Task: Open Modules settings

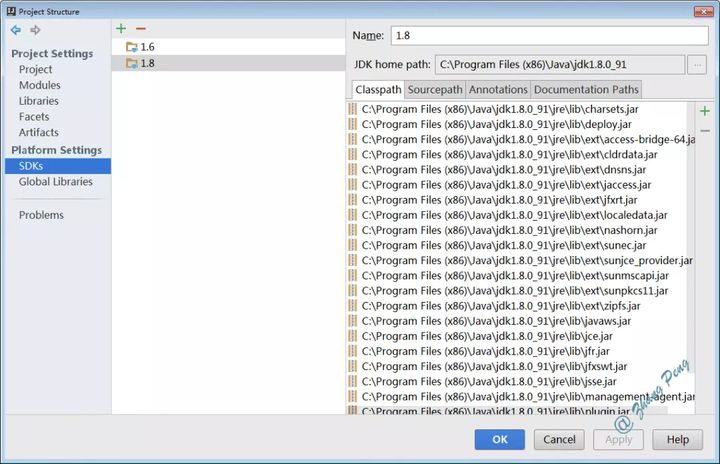Action: point(39,85)
